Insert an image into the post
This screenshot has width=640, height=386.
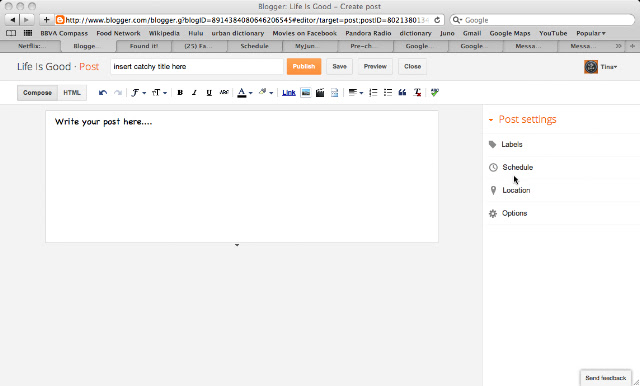point(305,93)
